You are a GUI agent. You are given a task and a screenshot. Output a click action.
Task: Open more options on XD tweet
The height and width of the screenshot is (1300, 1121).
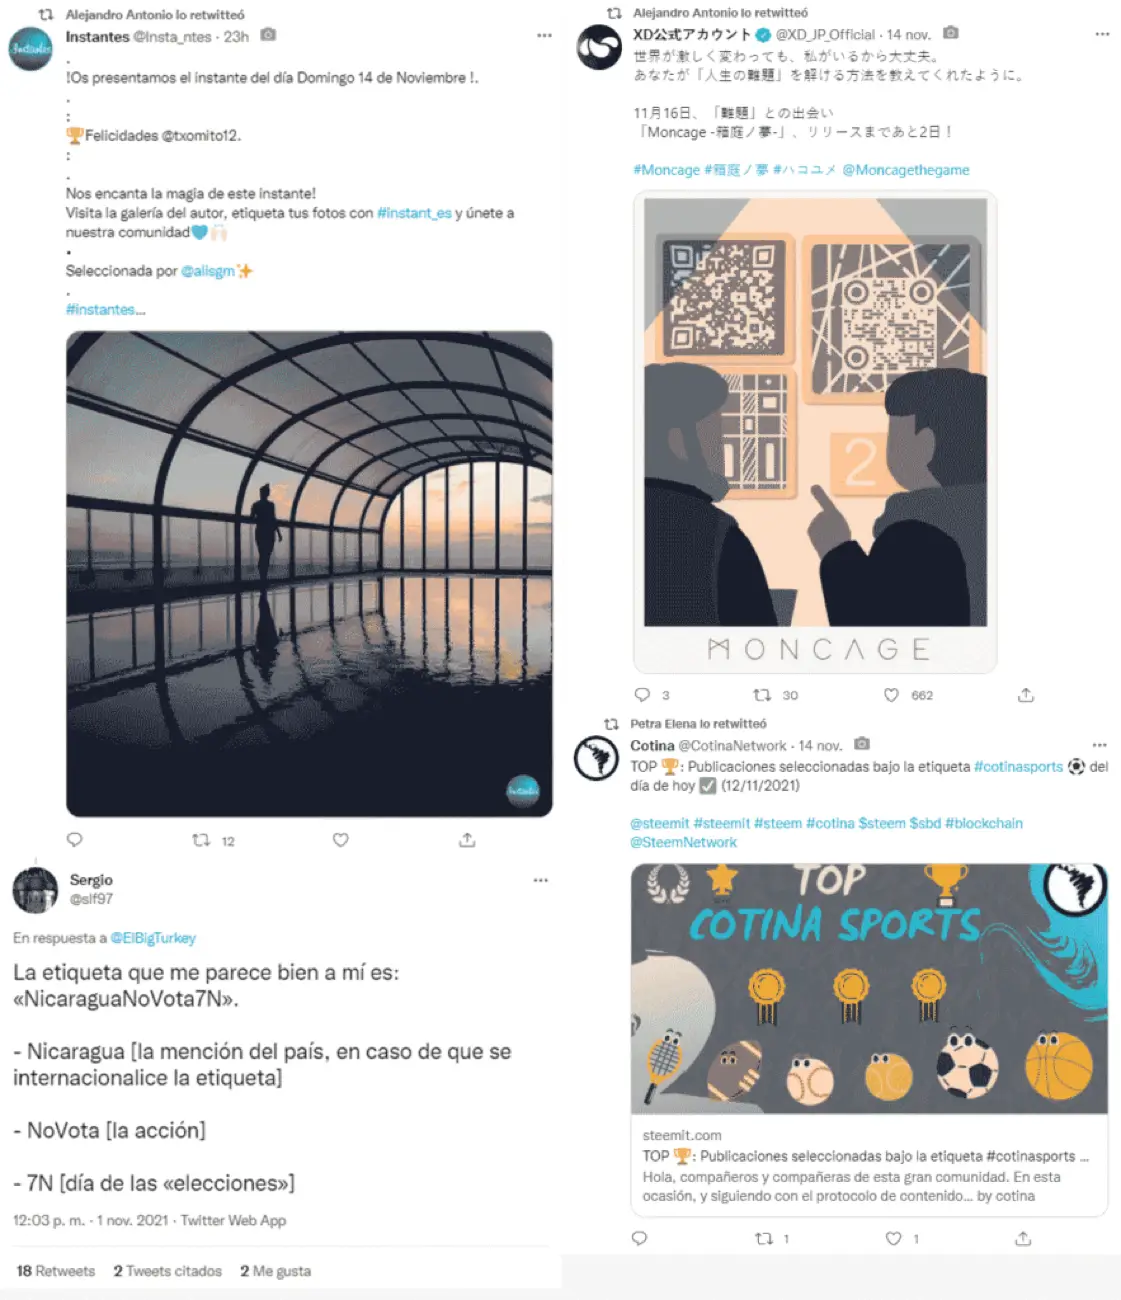click(x=1102, y=34)
